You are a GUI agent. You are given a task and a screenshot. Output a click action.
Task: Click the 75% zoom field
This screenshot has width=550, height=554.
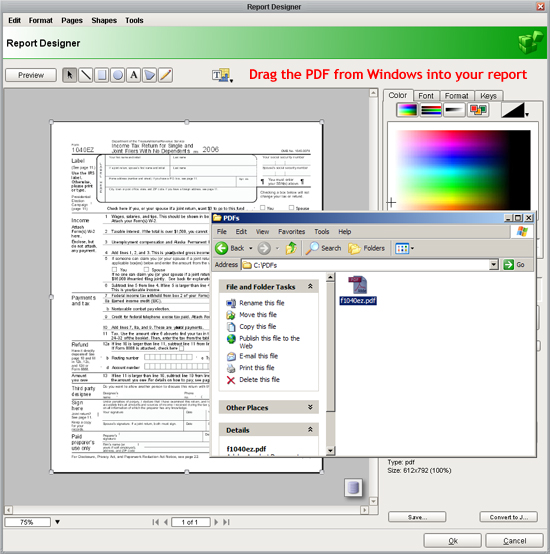[27, 522]
